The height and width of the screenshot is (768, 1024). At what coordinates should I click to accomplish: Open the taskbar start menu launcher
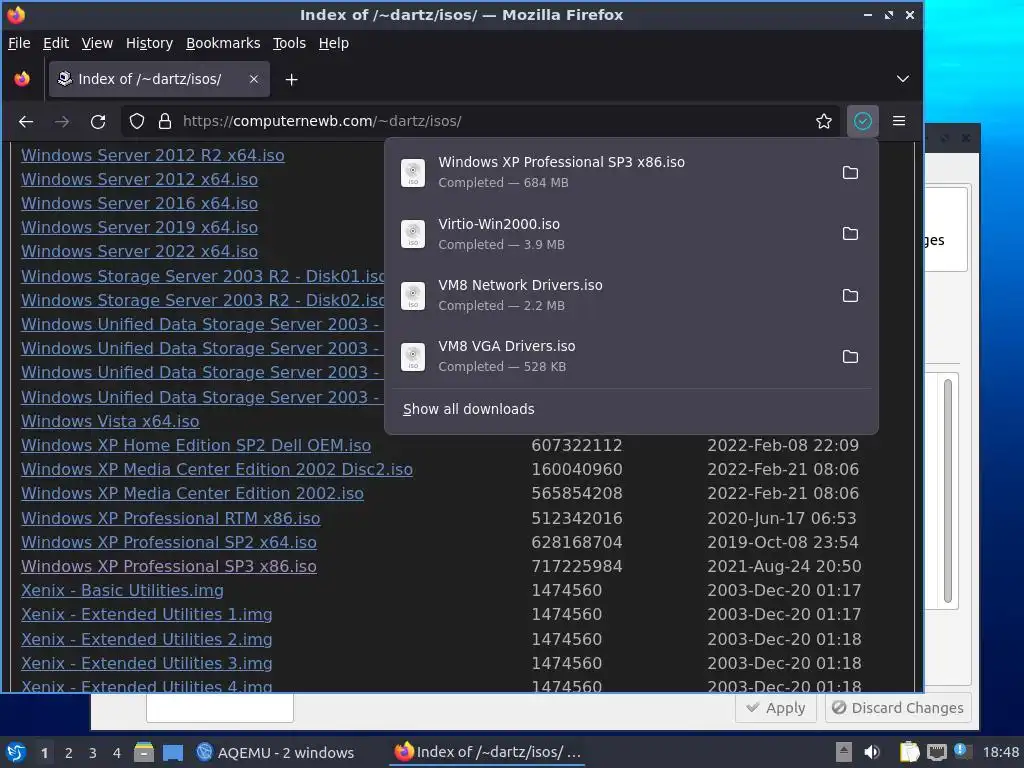[16, 752]
